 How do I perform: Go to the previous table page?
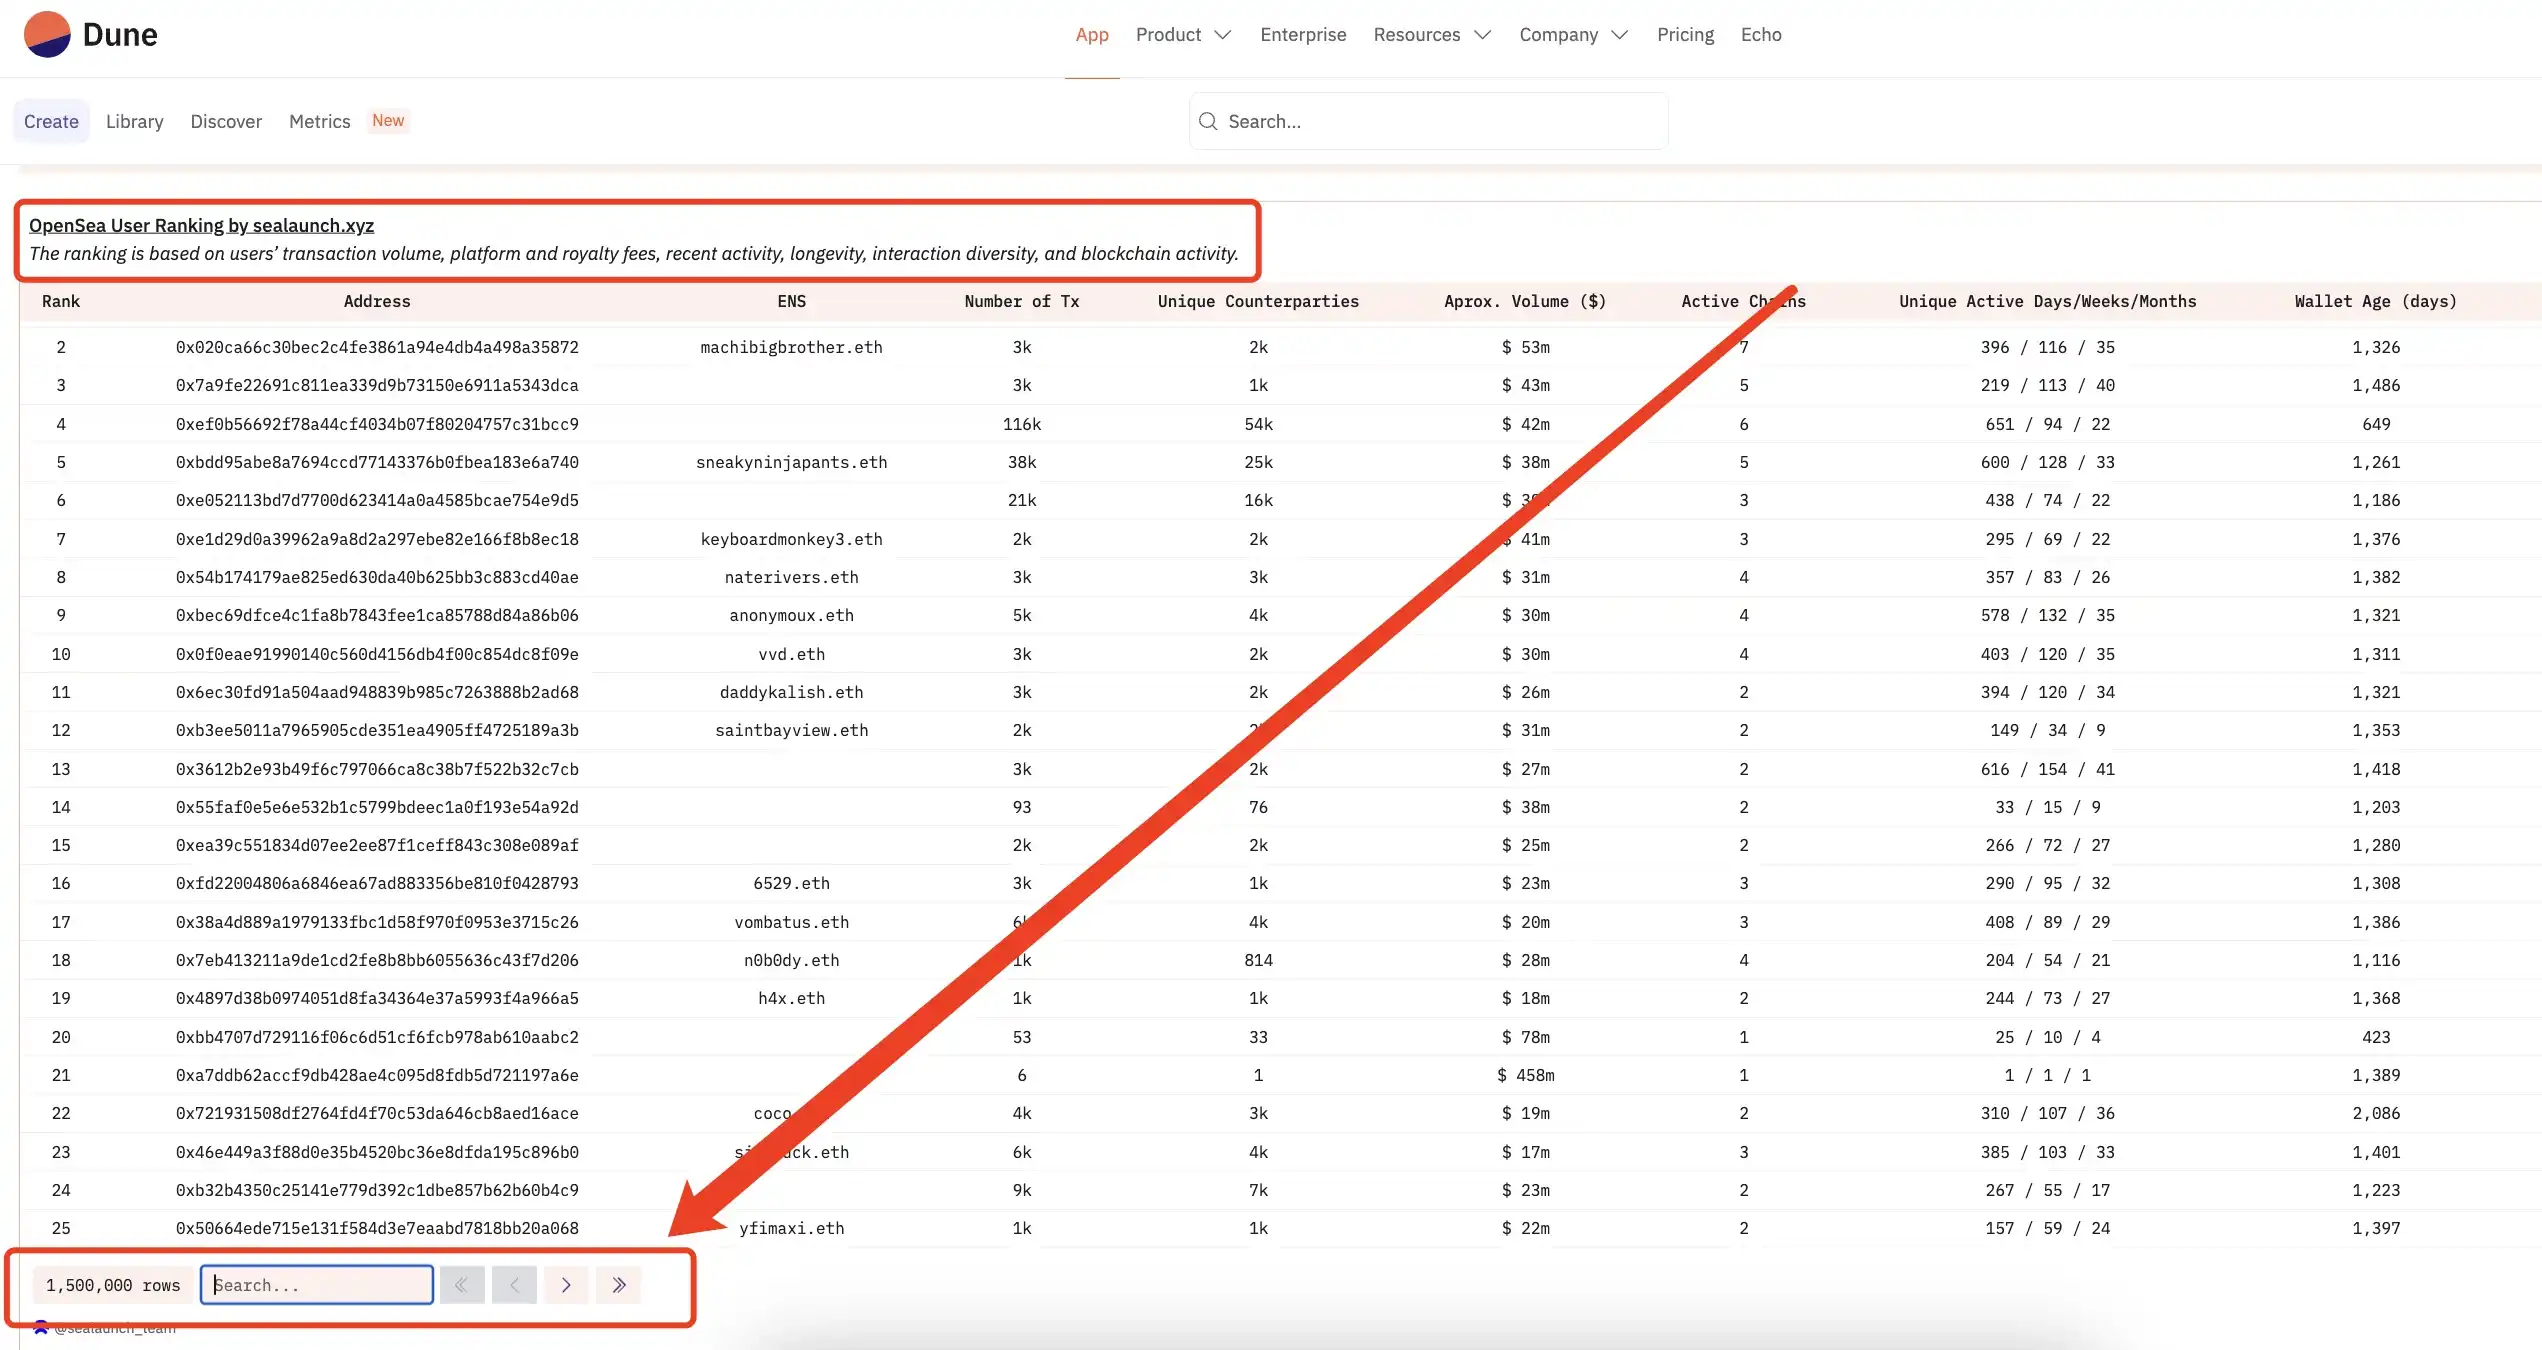[x=514, y=1285]
